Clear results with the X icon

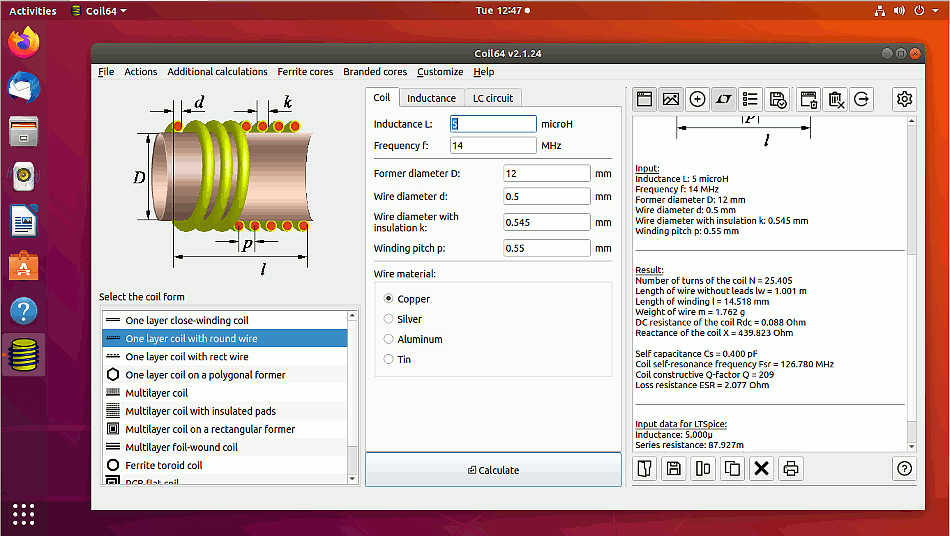click(762, 468)
